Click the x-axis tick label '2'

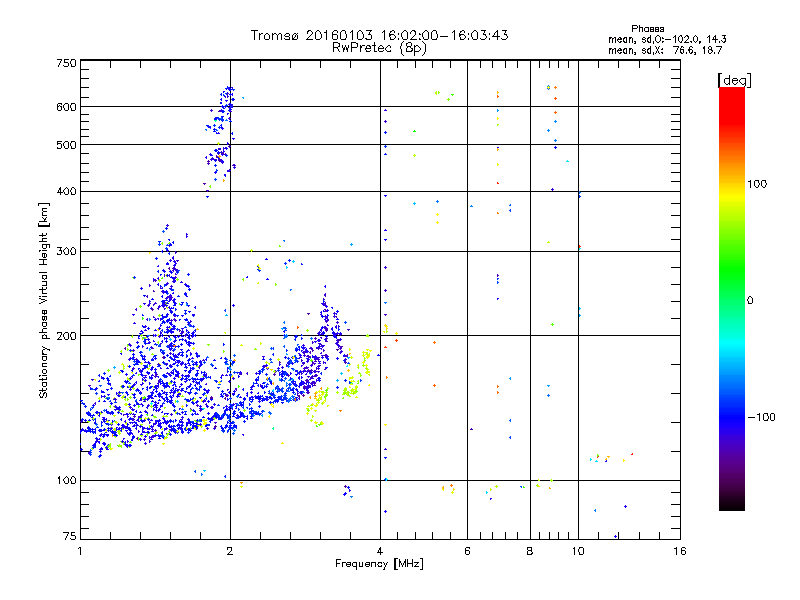click(x=230, y=551)
